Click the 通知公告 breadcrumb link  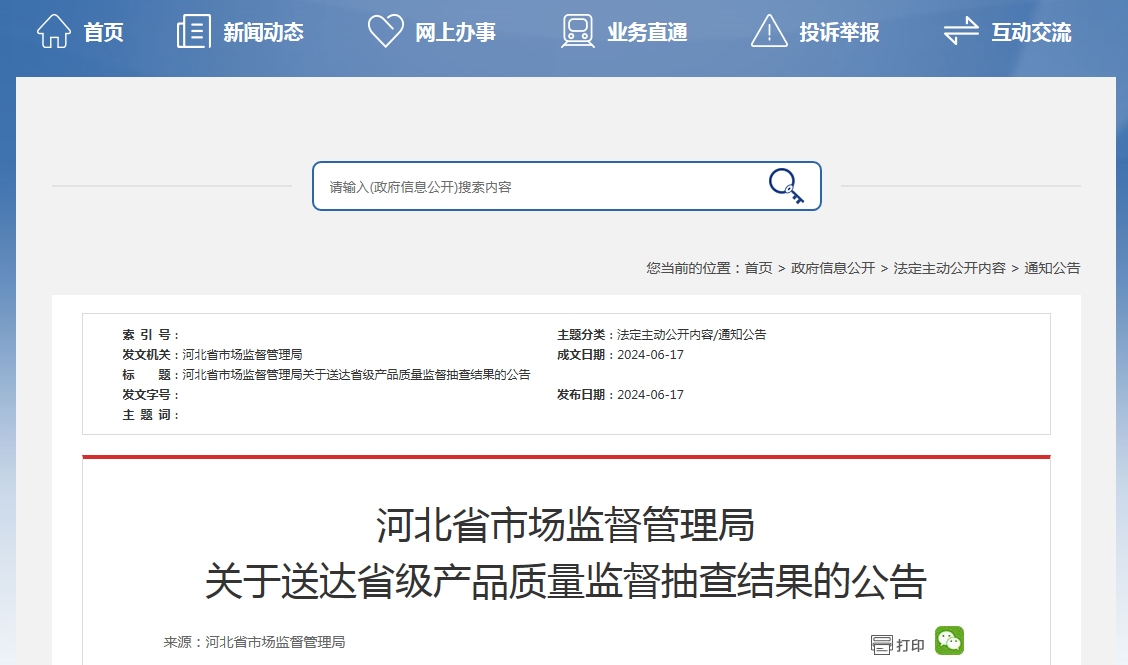[x=1052, y=268]
